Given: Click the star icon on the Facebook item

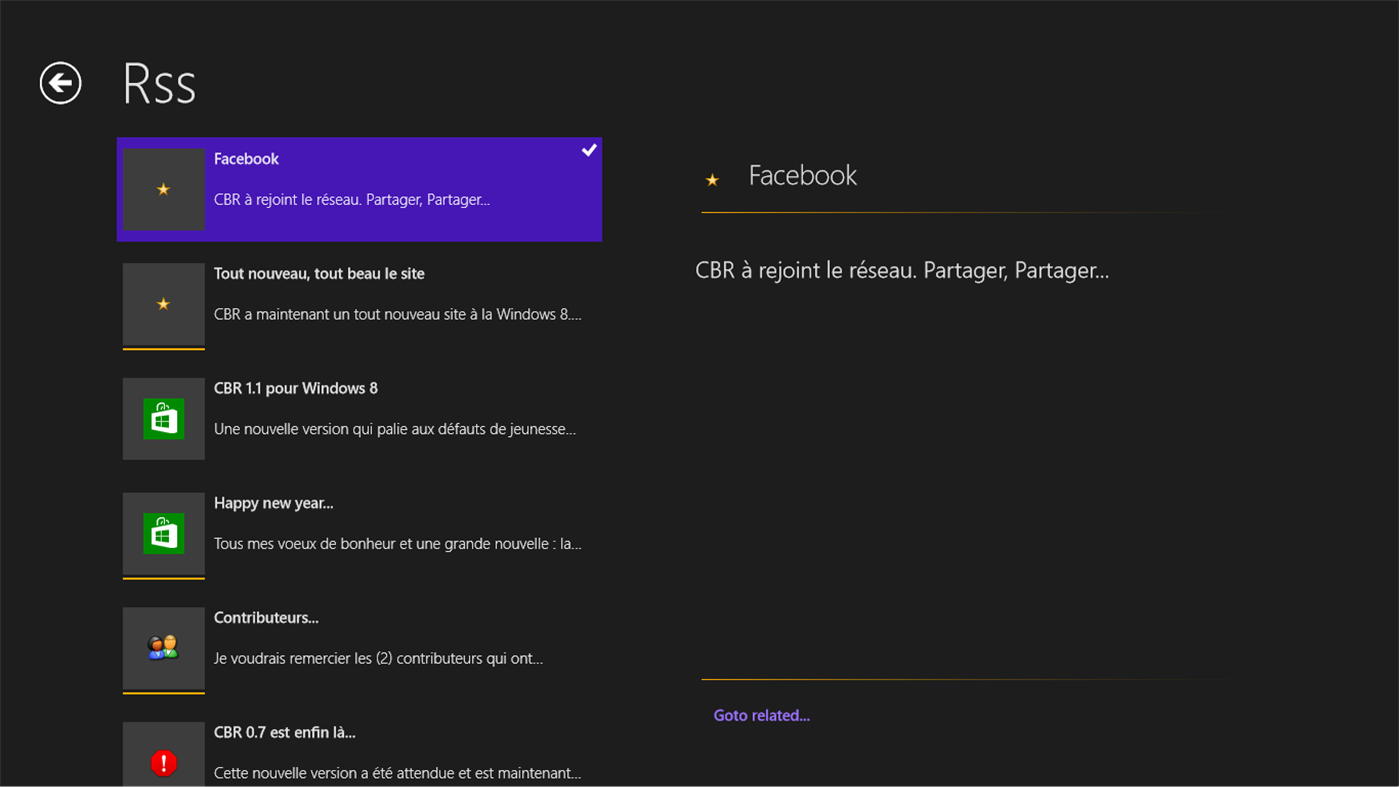Looking at the screenshot, I should pyautogui.click(x=163, y=189).
